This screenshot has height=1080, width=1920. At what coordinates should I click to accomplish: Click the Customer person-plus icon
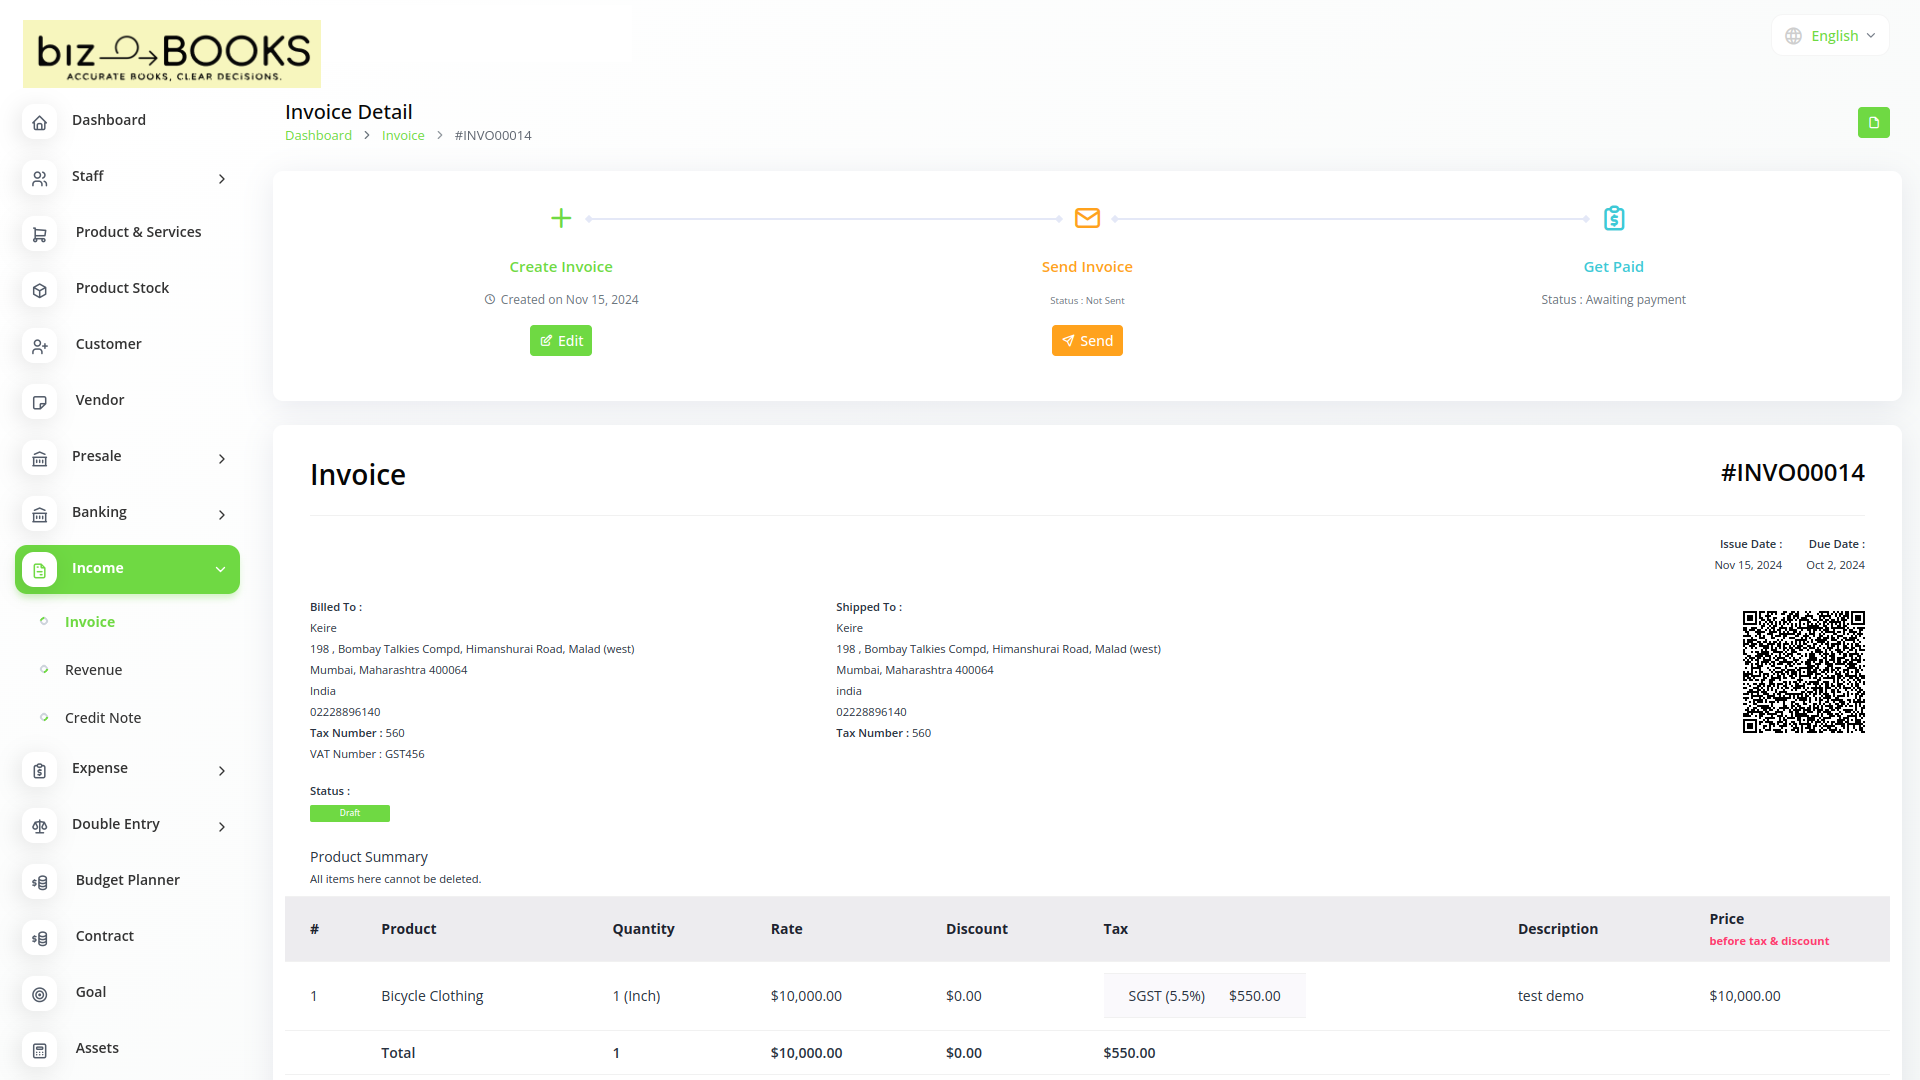39,346
